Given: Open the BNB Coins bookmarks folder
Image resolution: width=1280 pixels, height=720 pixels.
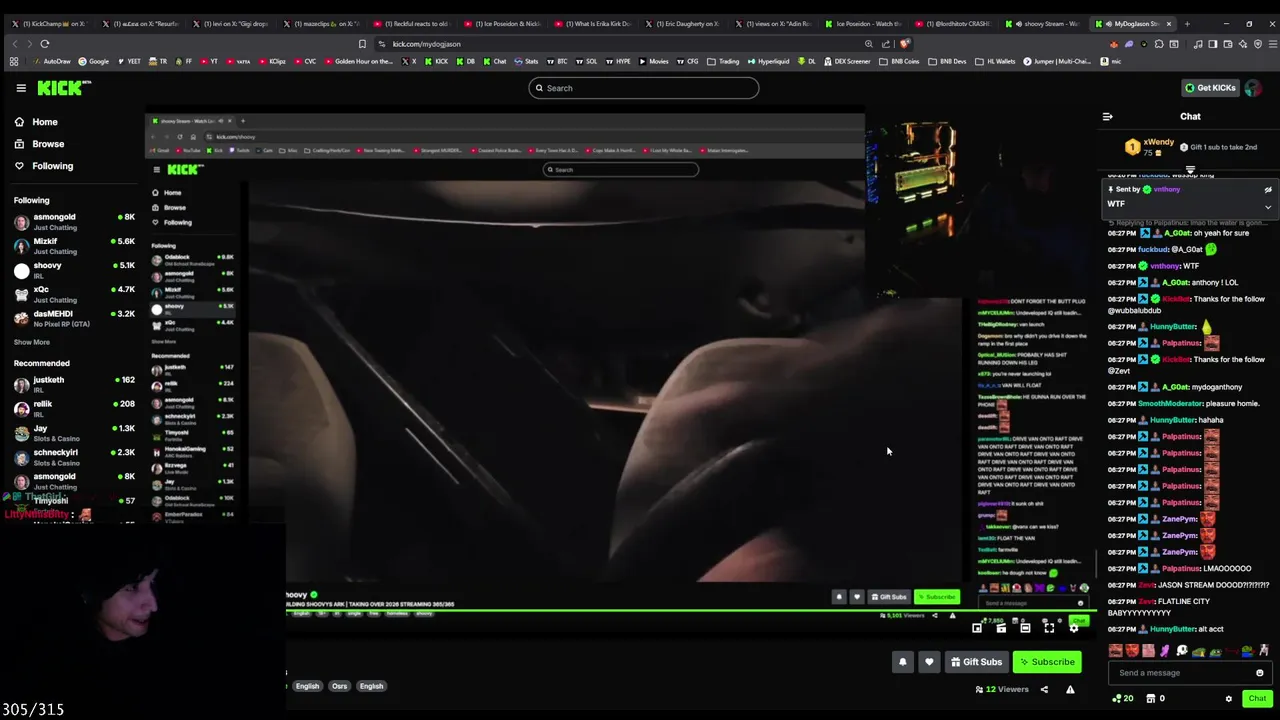Looking at the screenshot, I should (899, 61).
